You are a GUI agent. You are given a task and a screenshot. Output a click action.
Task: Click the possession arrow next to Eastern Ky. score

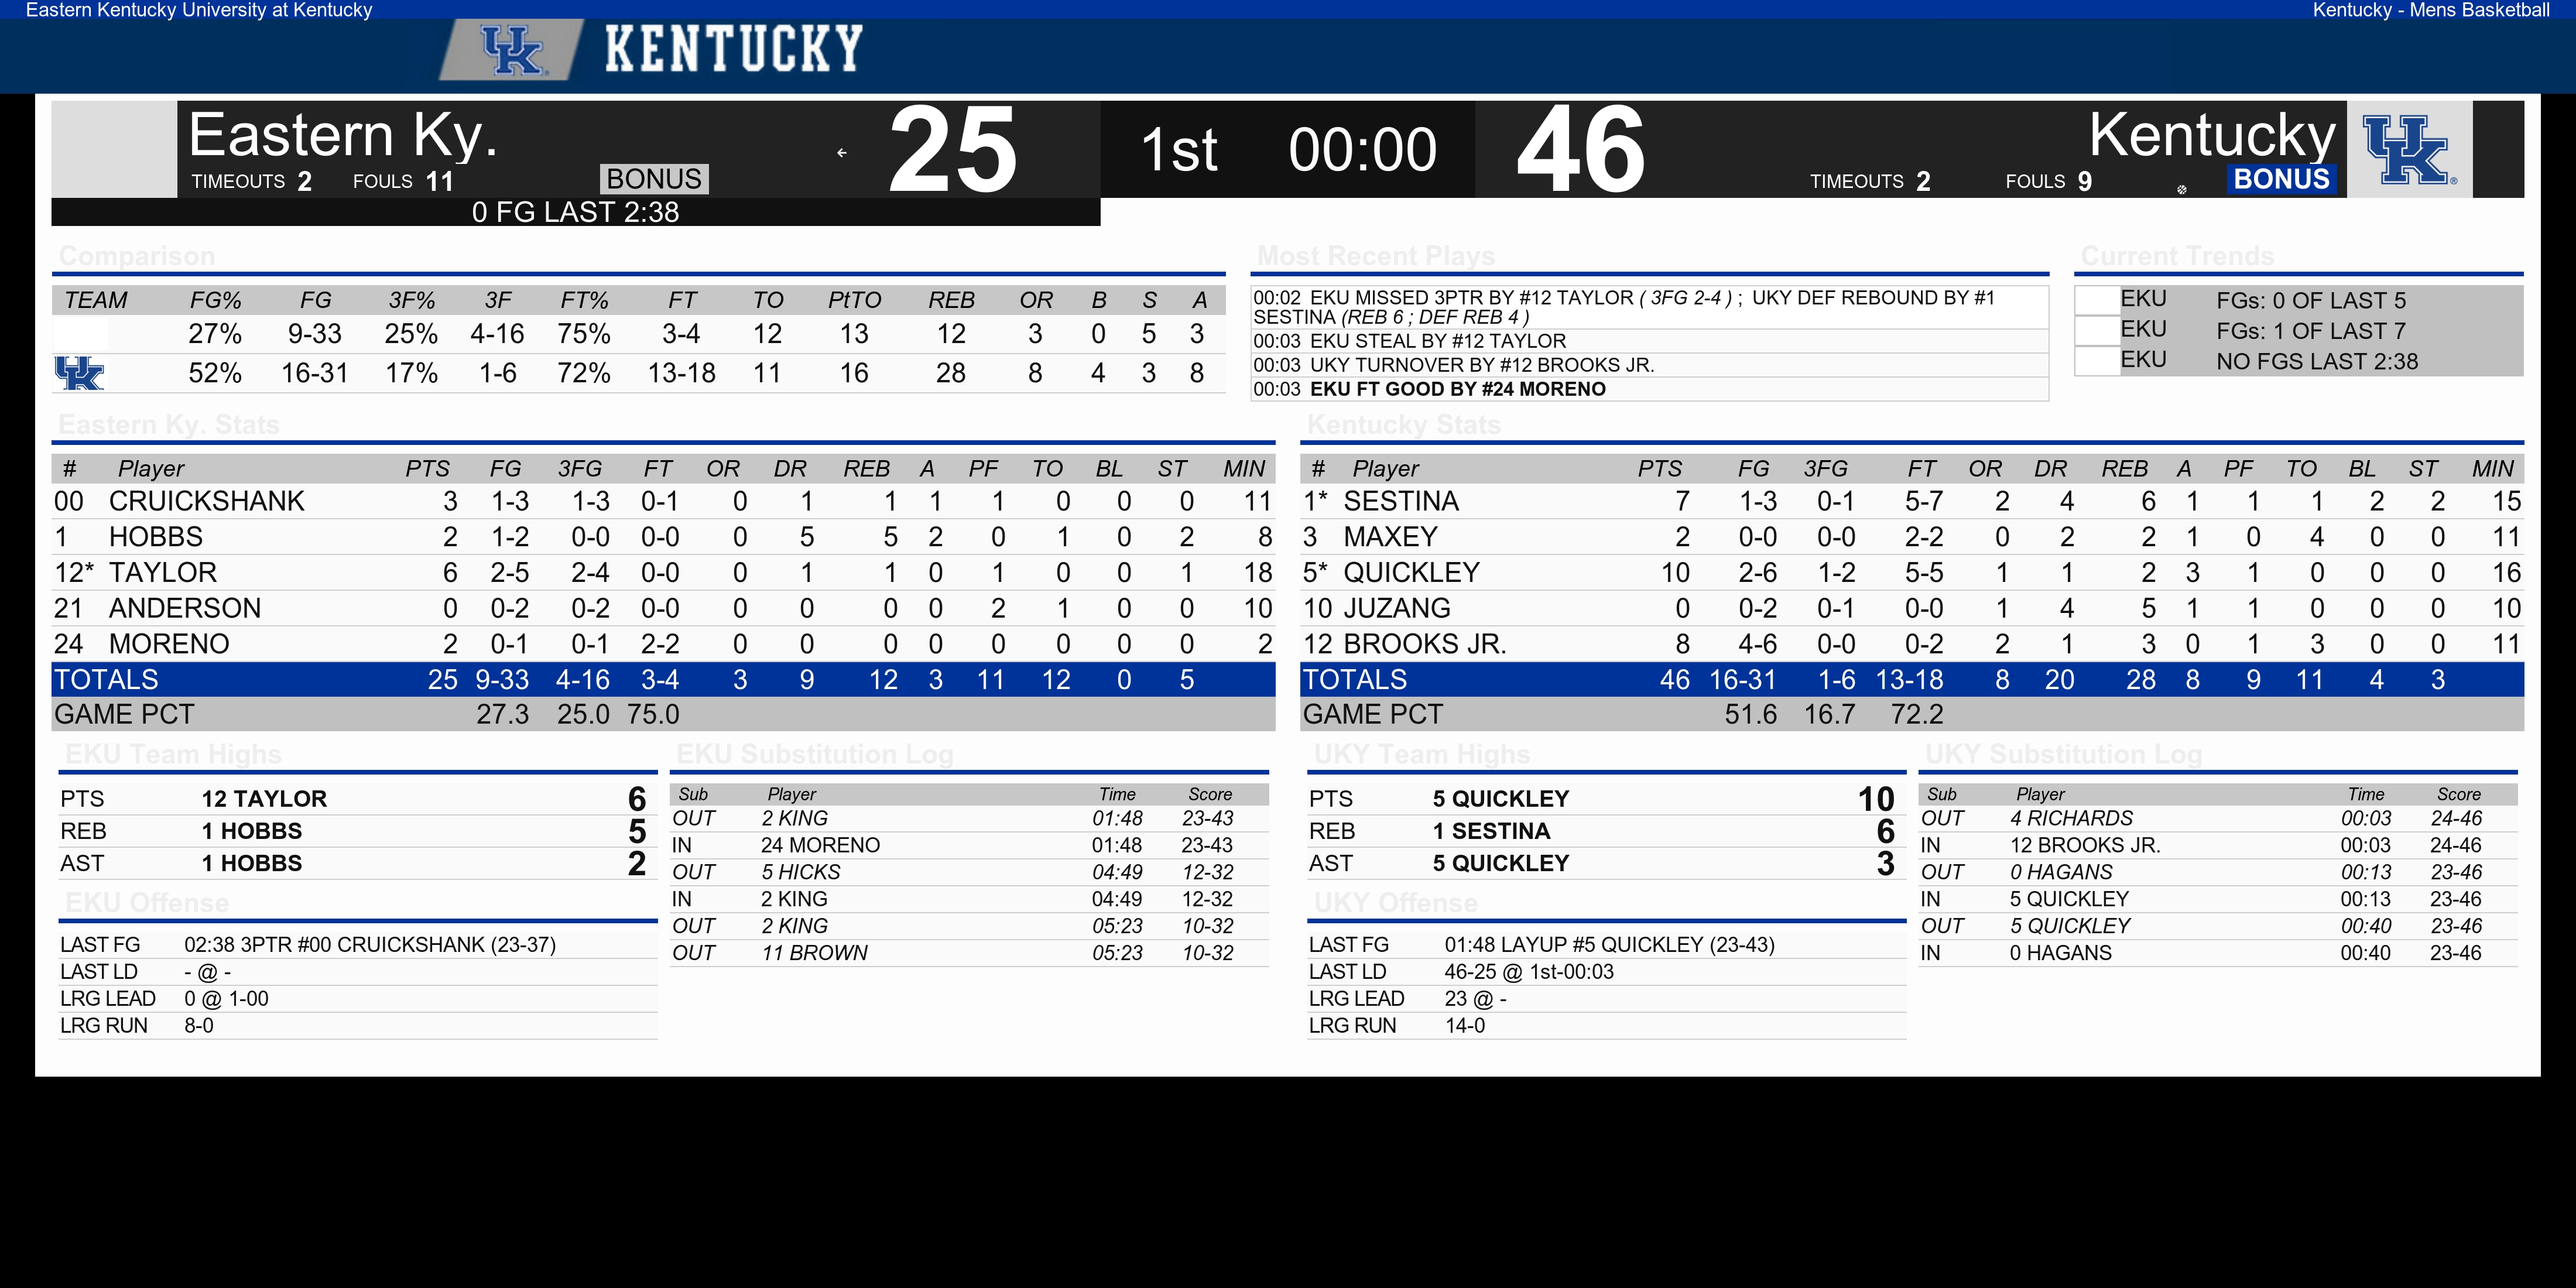(x=842, y=153)
